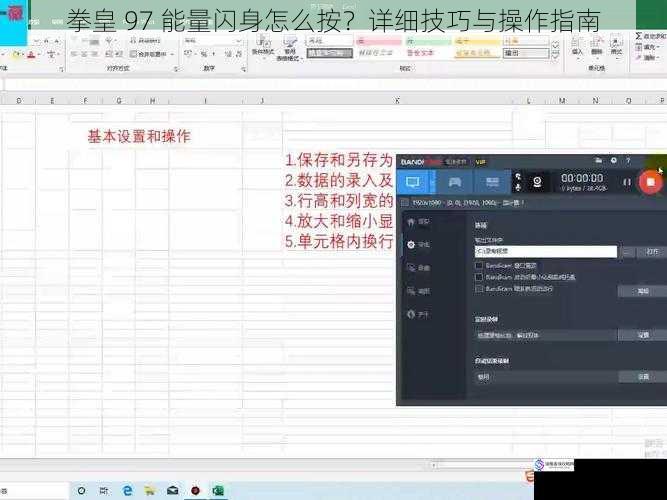Apply the yellow Neutral cell style
The height and width of the screenshot is (500, 667).
click(x=477, y=41)
